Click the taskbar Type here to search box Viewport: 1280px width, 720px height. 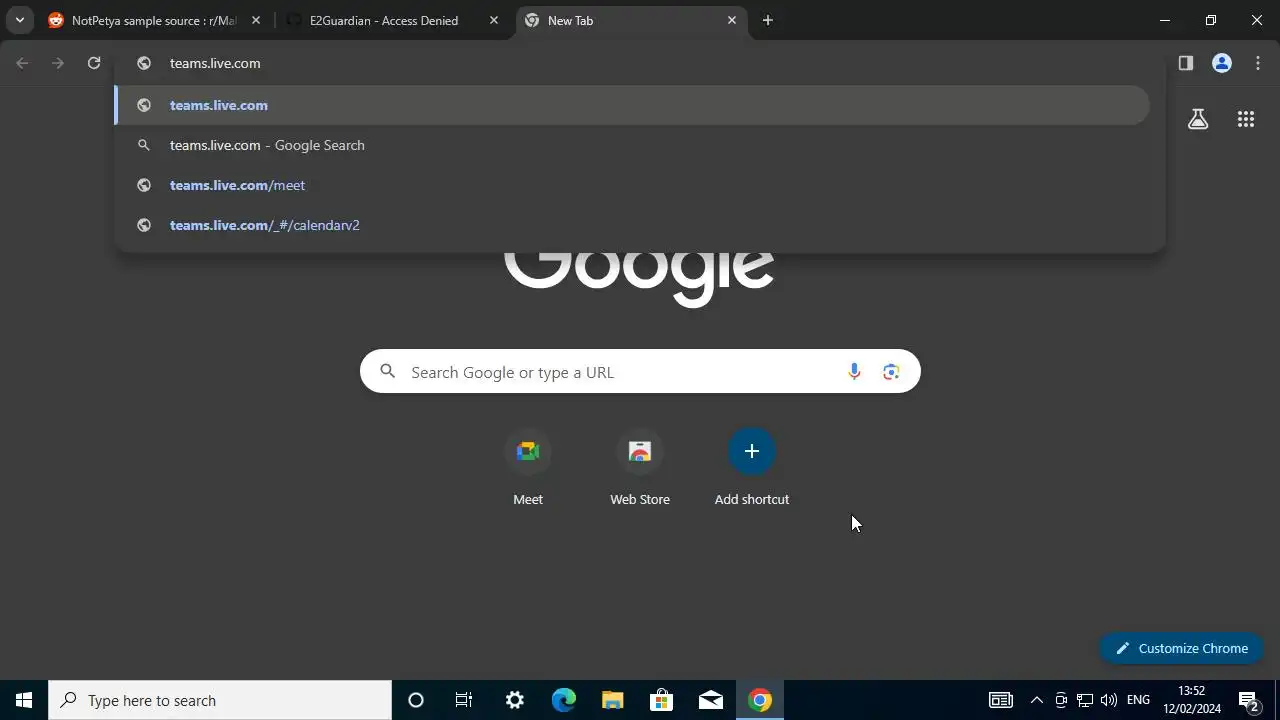click(x=220, y=700)
